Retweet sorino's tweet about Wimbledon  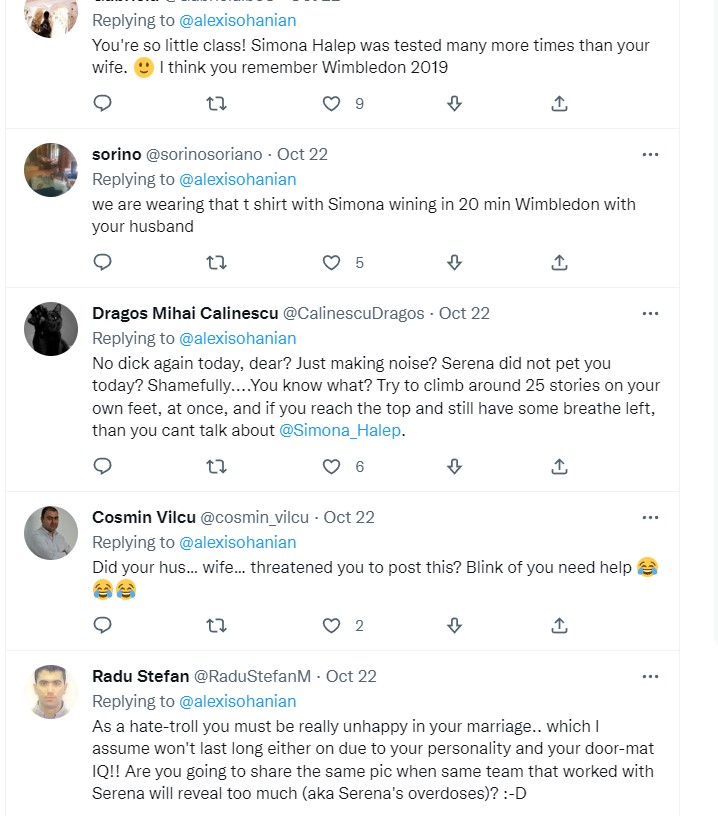pos(216,263)
